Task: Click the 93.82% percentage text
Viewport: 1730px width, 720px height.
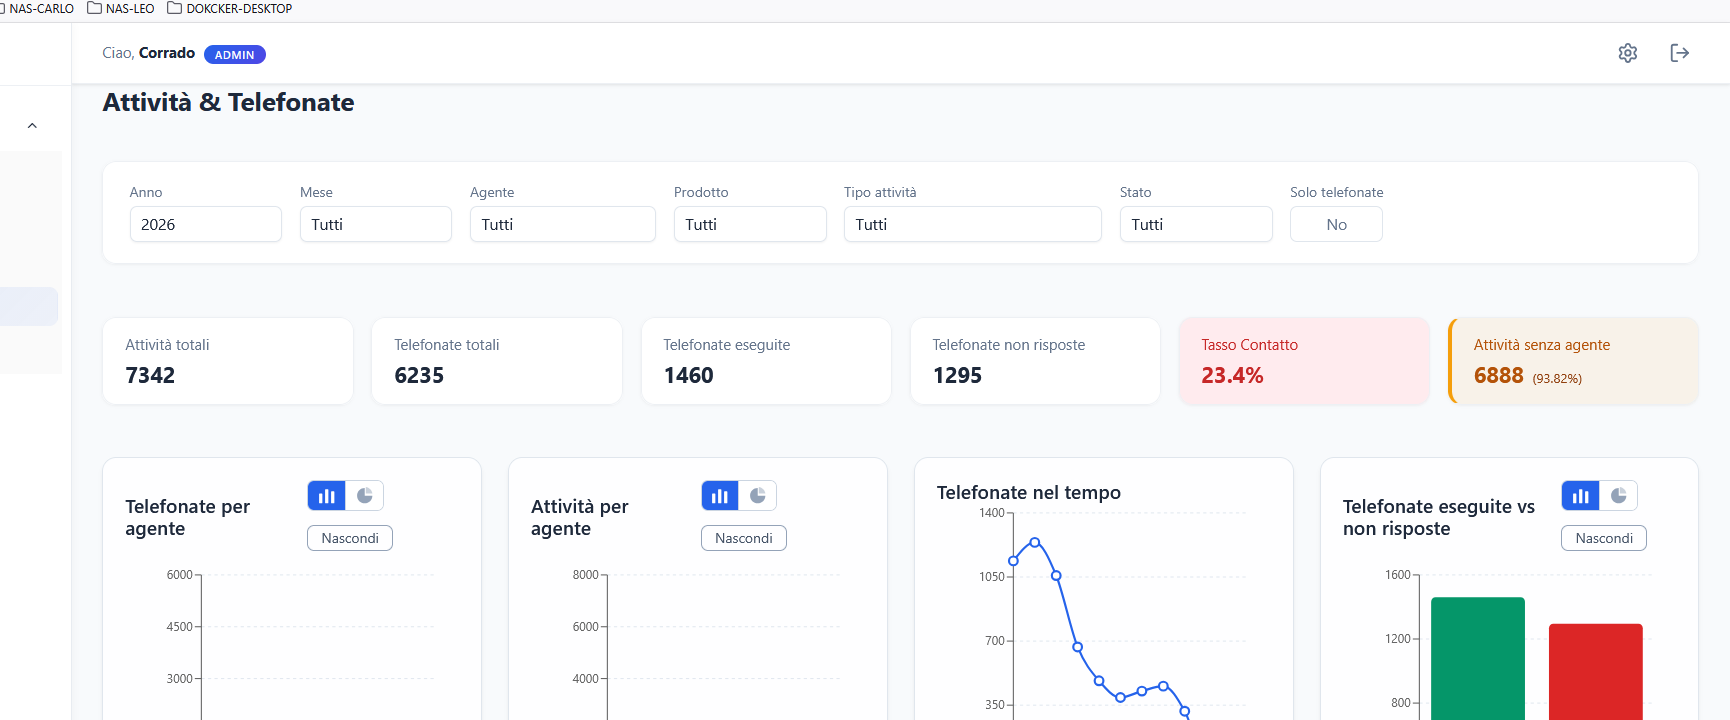Action: pyautogui.click(x=1557, y=379)
